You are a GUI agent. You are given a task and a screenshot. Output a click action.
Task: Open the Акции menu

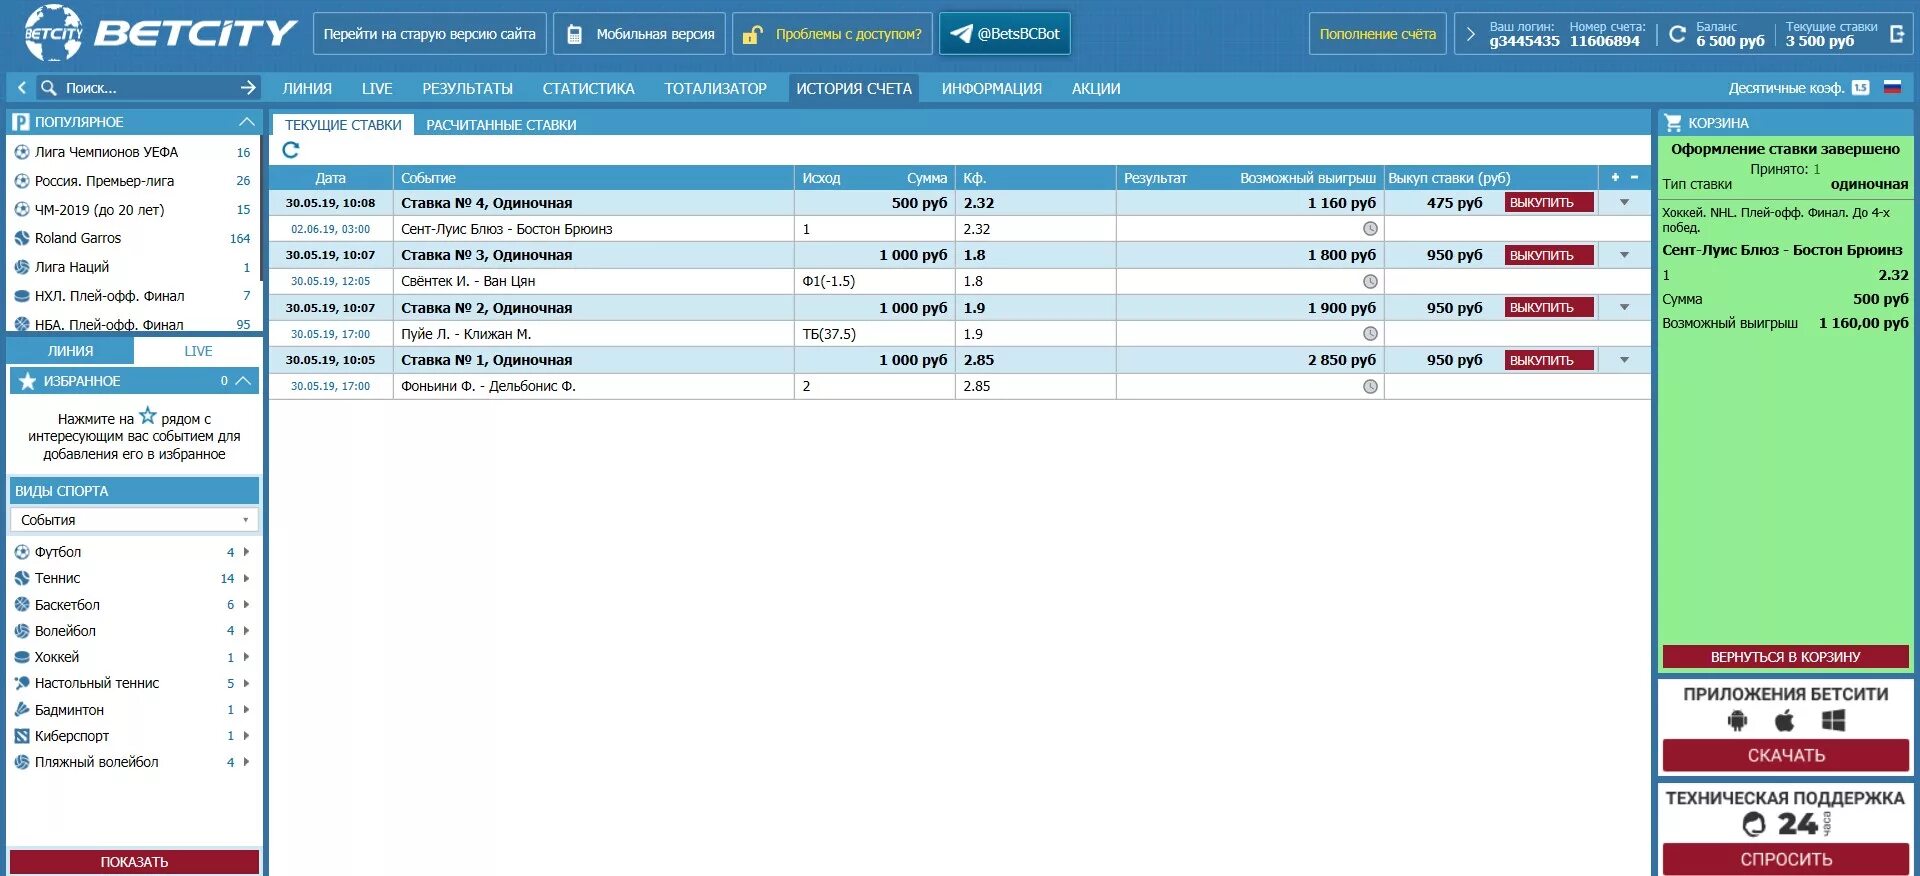[x=1096, y=89]
